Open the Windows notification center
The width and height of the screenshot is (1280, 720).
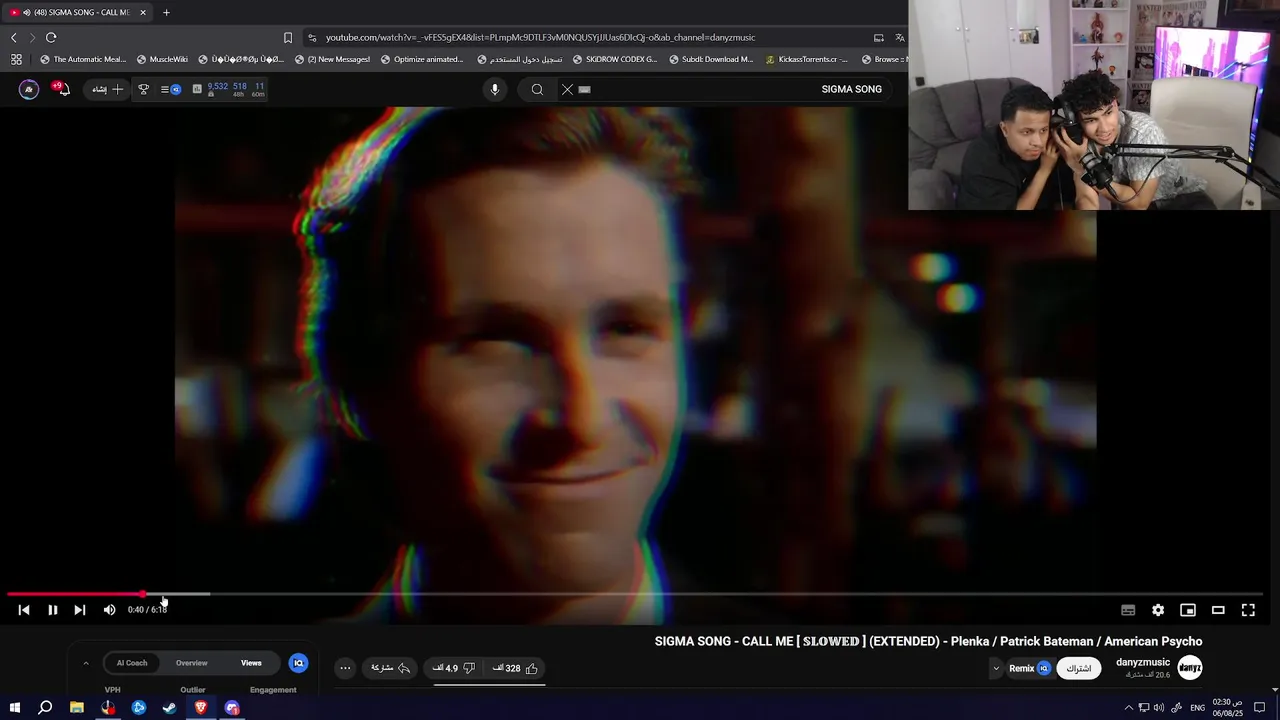point(1260,708)
